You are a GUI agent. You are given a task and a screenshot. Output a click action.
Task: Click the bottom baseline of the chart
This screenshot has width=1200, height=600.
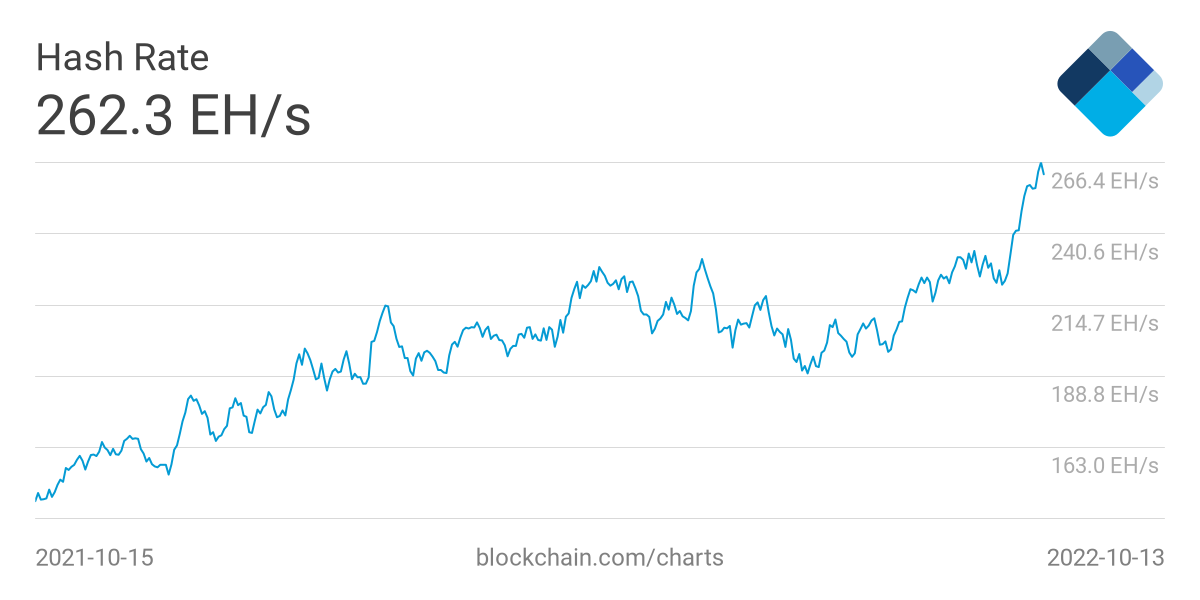point(600,518)
